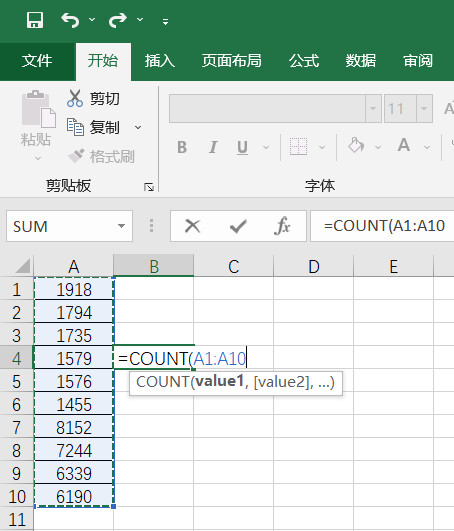Toggle Italic formatting button
Image resolution: width=454 pixels, height=531 pixels.
tap(213, 147)
